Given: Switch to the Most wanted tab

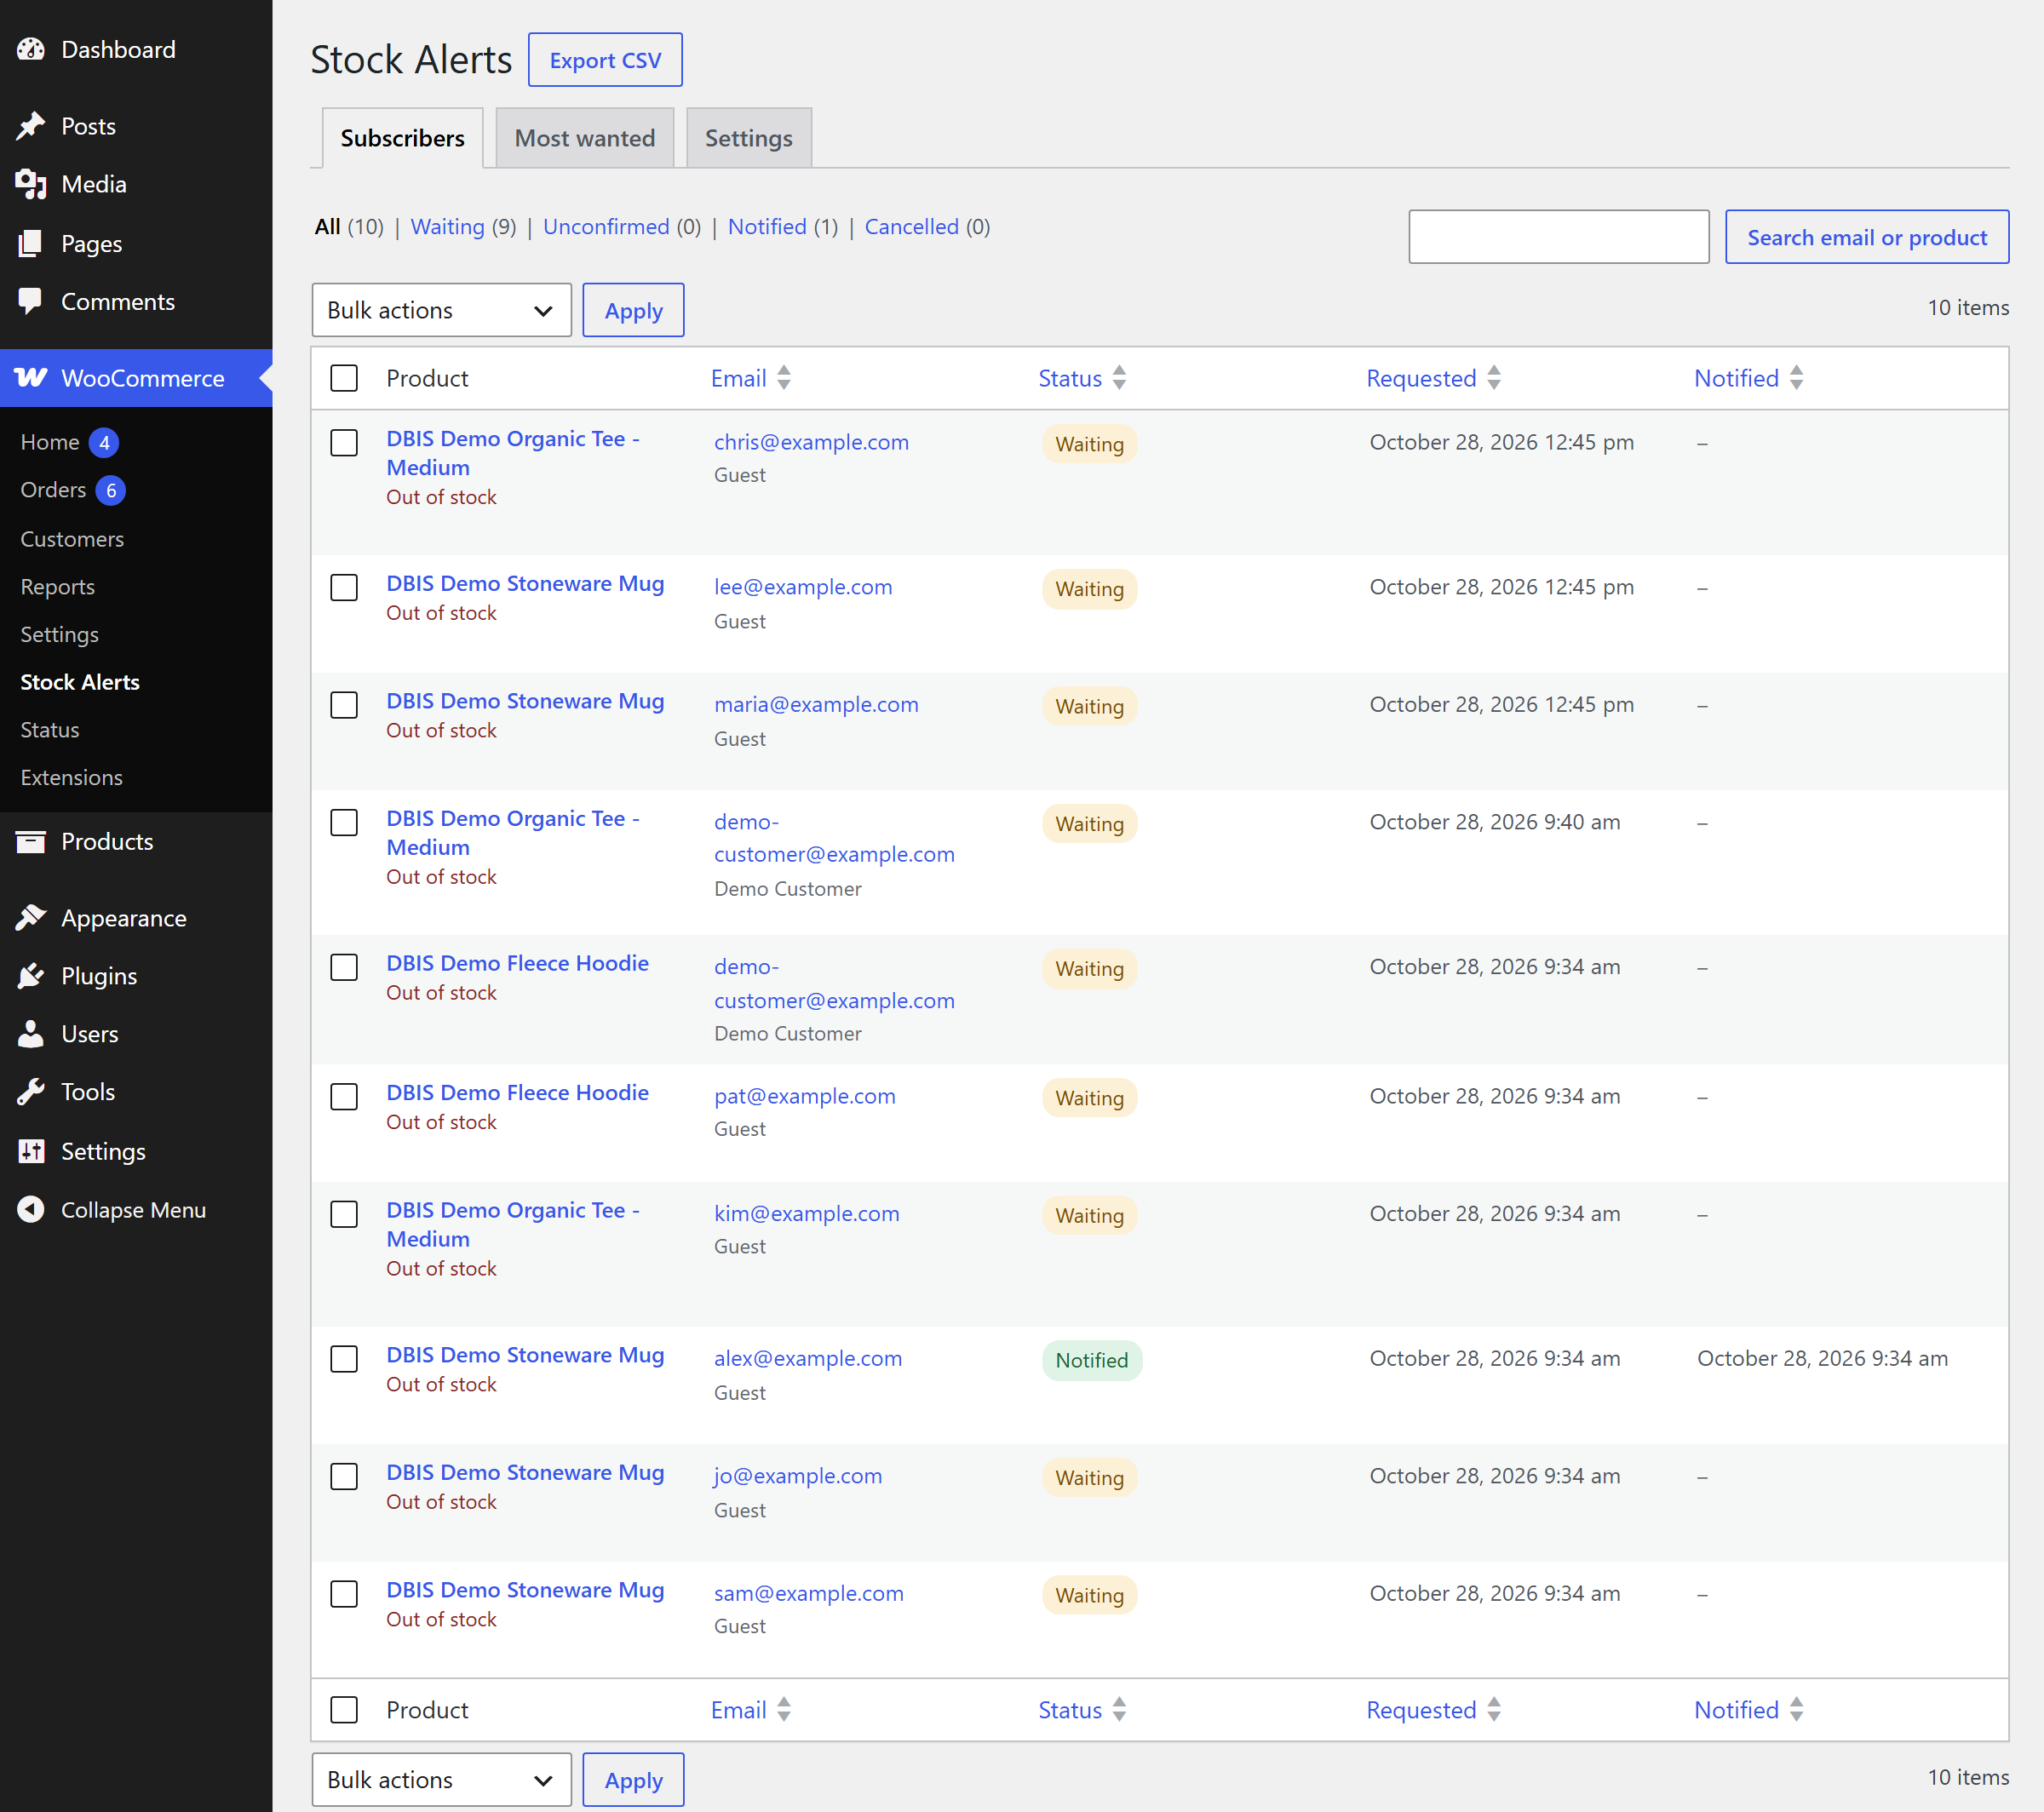Looking at the screenshot, I should [585, 138].
